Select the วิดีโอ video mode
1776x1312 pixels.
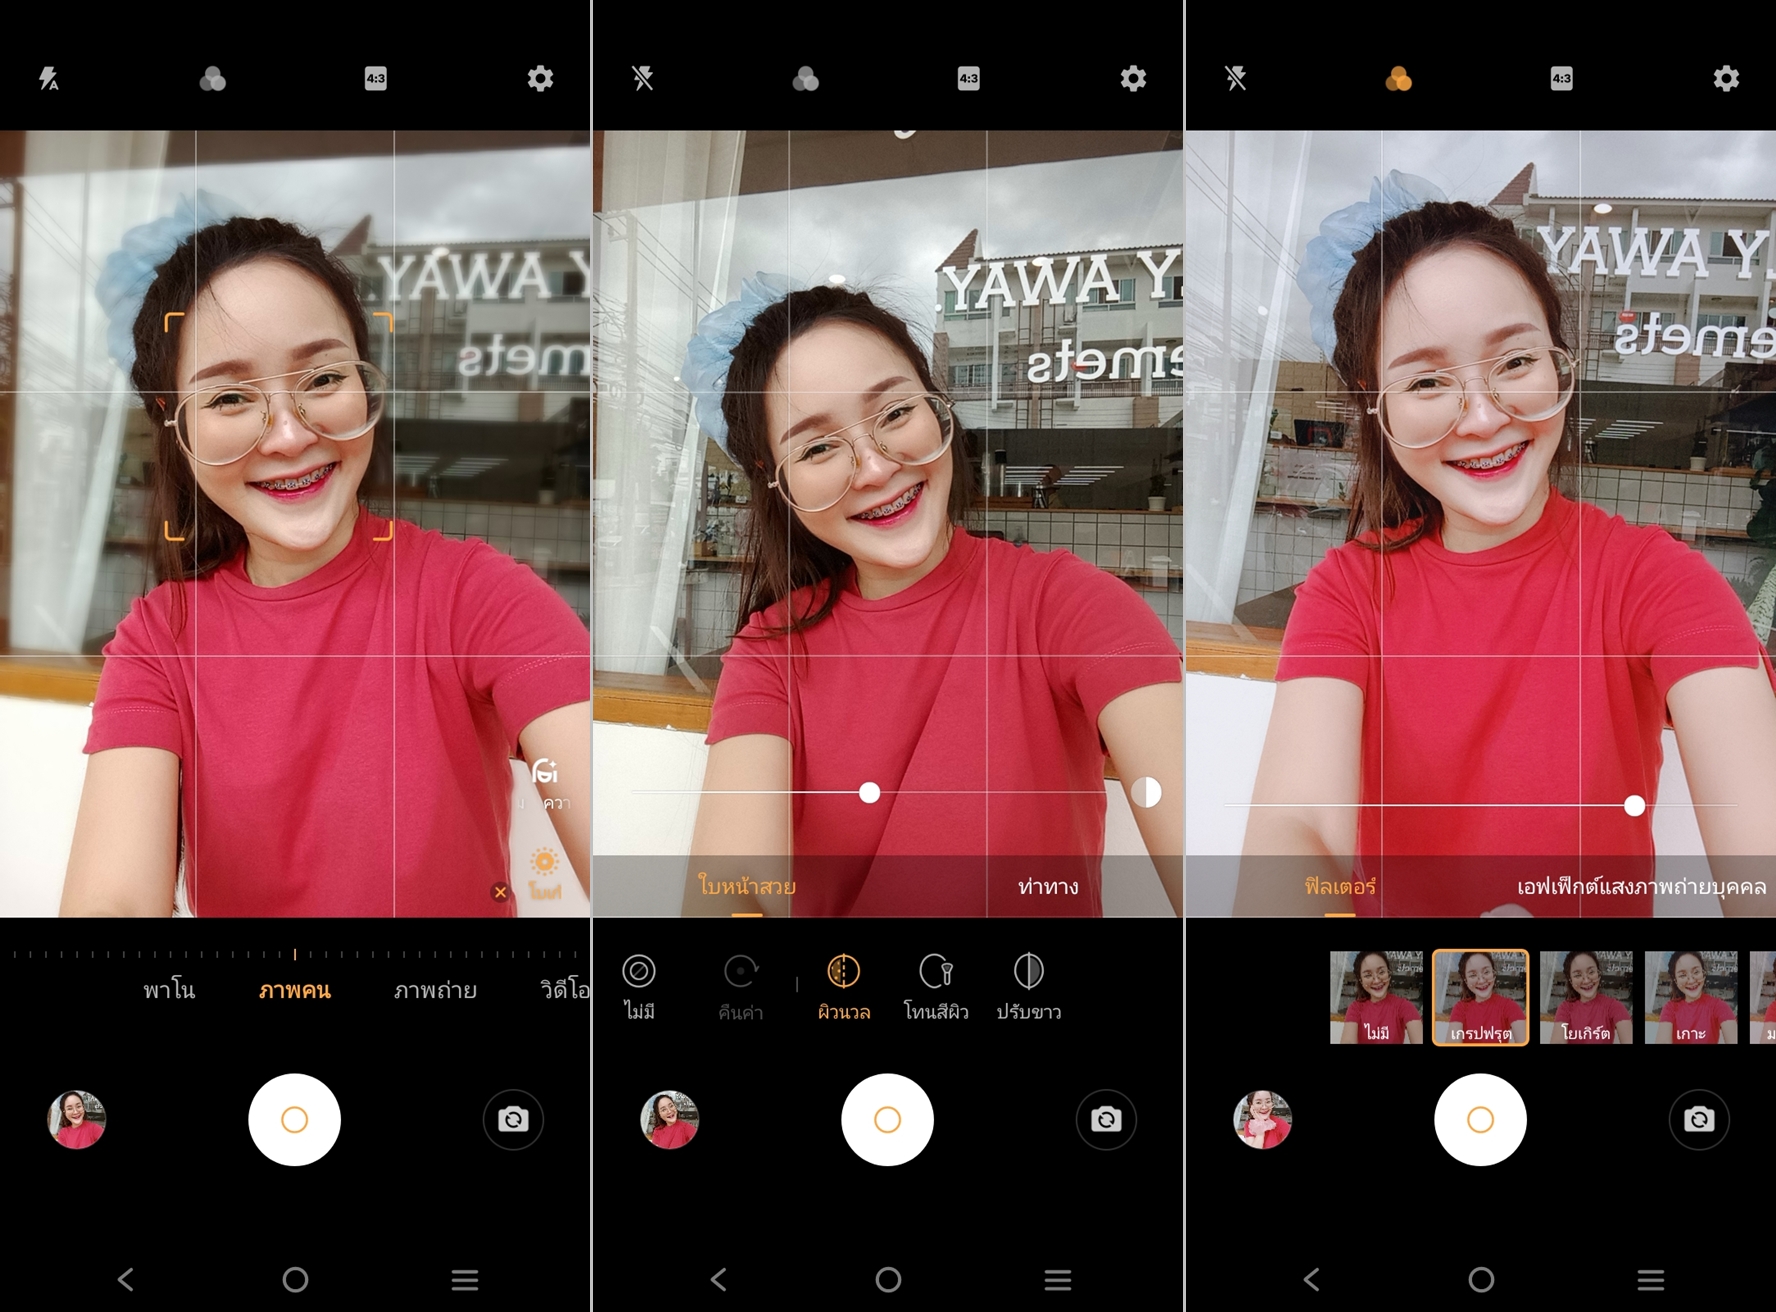565,990
